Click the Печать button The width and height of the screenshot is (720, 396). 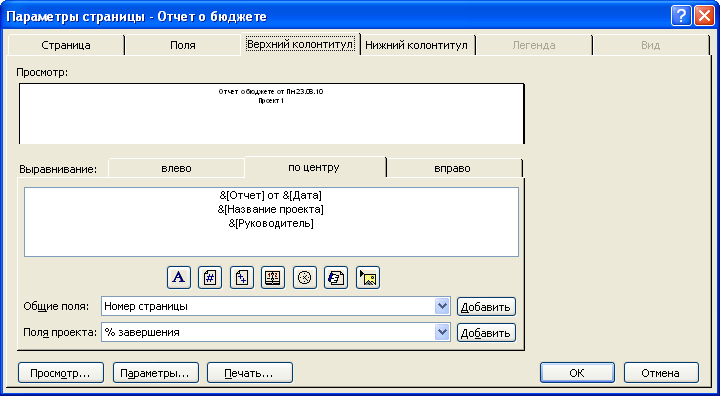tap(250, 373)
